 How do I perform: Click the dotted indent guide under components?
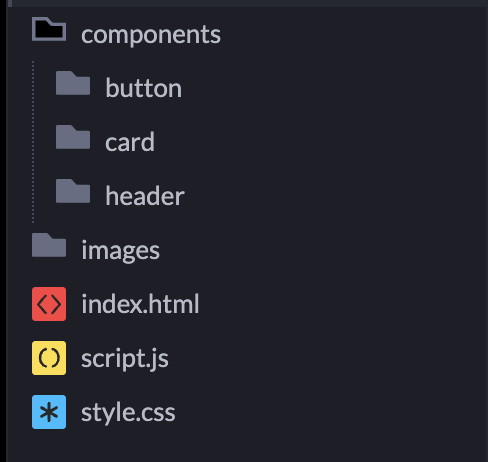pyautogui.click(x=33, y=142)
